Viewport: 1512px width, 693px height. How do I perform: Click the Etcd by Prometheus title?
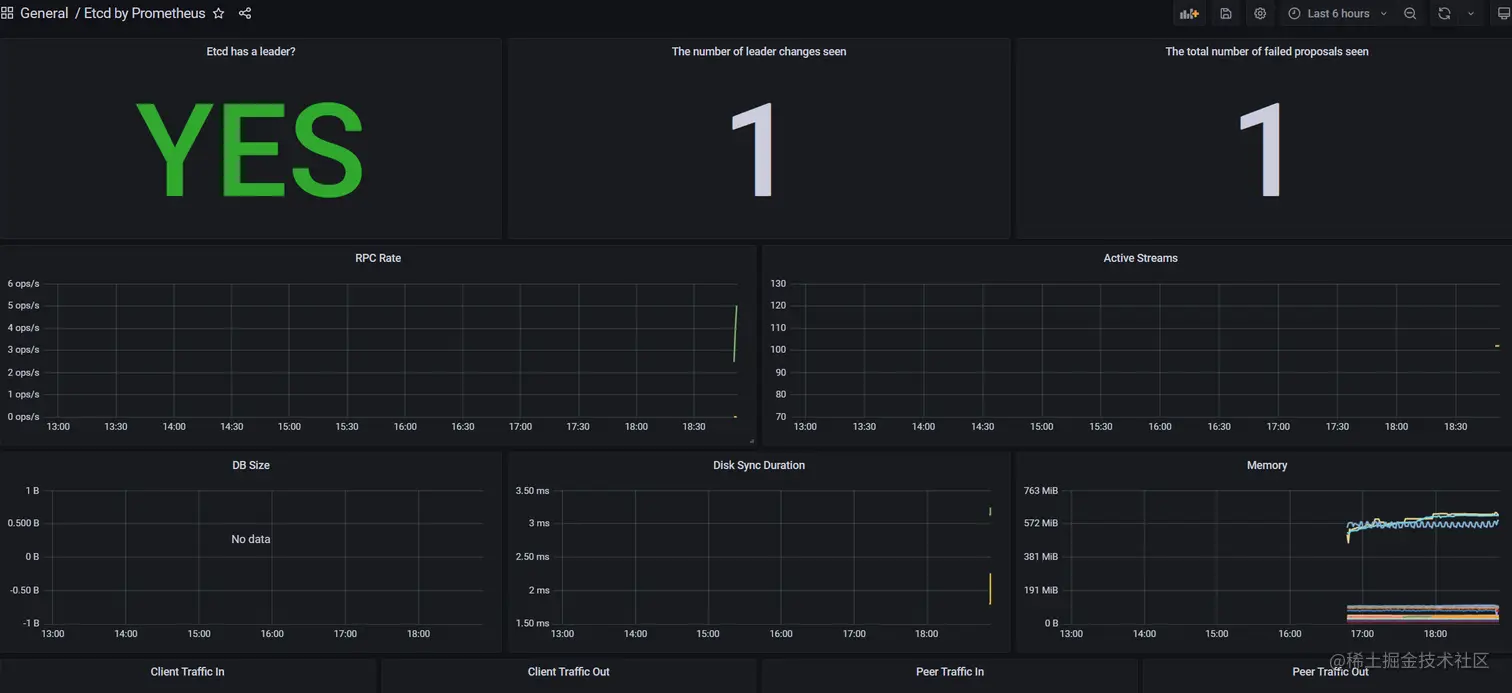tap(144, 14)
